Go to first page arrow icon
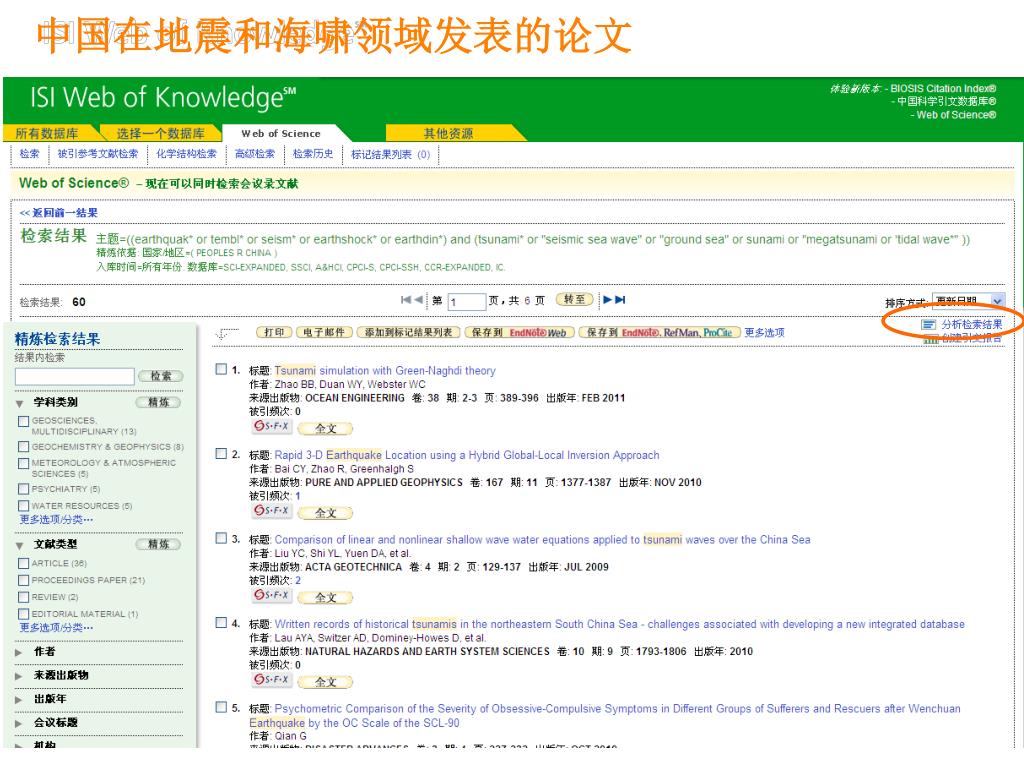This screenshot has width=1024, height=768. (406, 300)
